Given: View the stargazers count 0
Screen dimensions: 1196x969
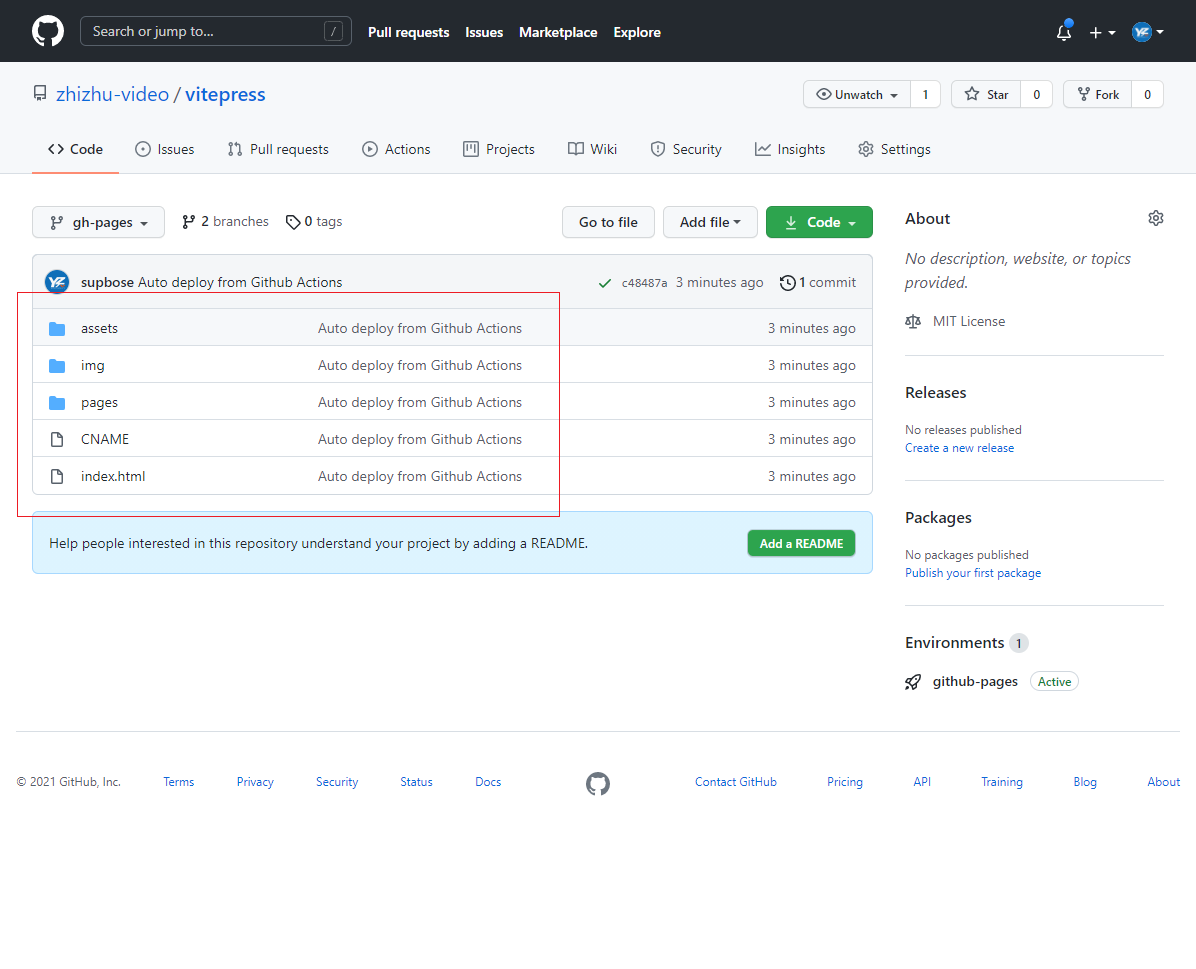Looking at the screenshot, I should pyautogui.click(x=1037, y=95).
